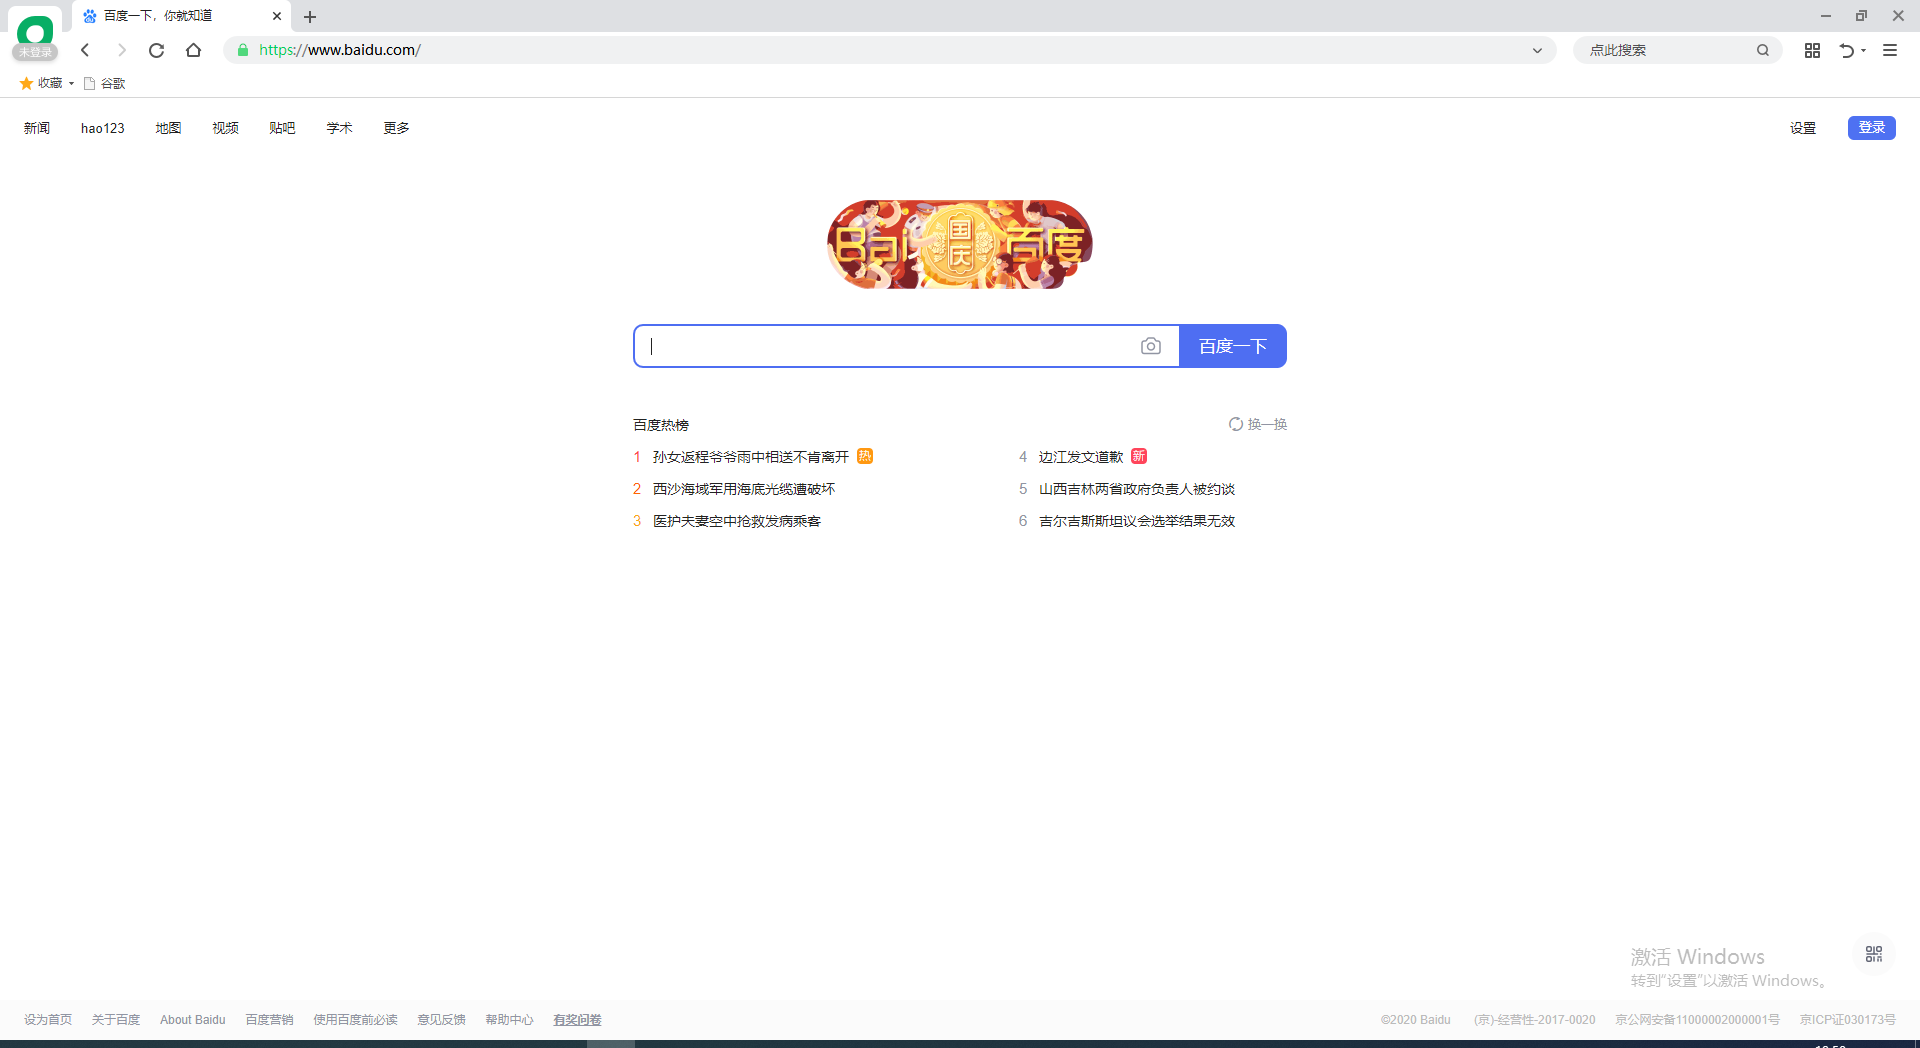Open the browser extensions grid icon
This screenshot has width=1920, height=1048.
pos(1812,50)
